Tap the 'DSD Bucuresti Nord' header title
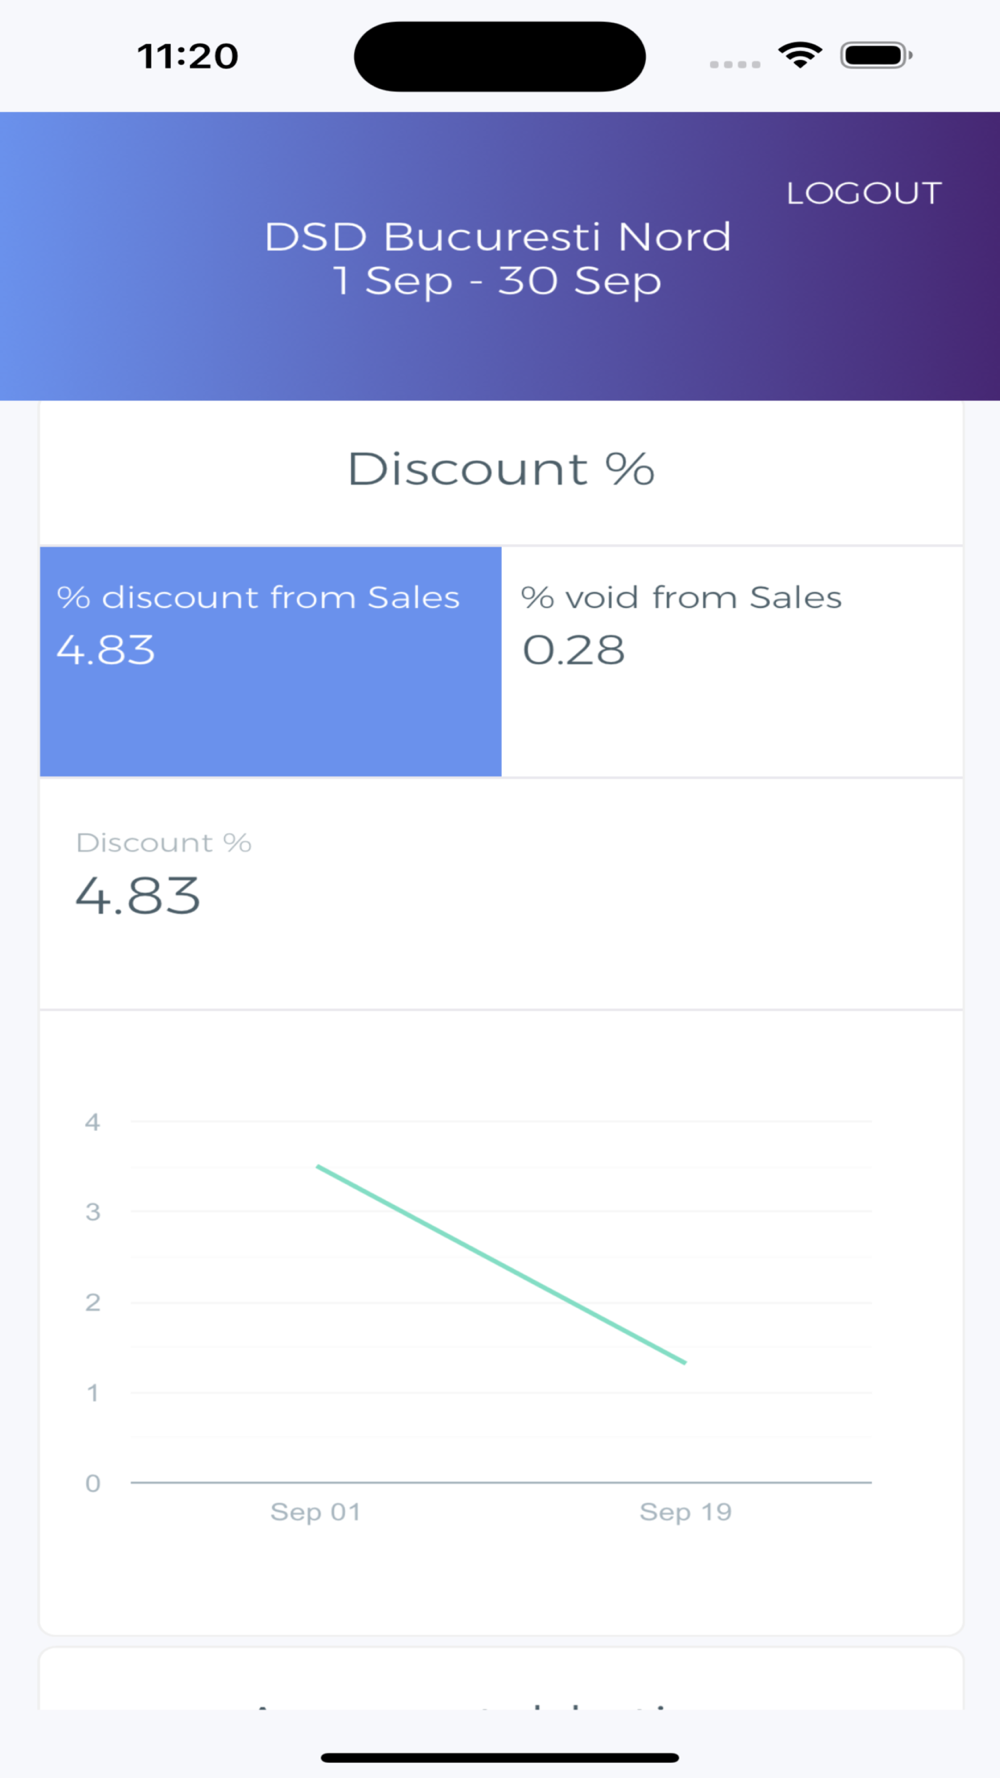Screen dimensions: 1000x1778 [498, 237]
